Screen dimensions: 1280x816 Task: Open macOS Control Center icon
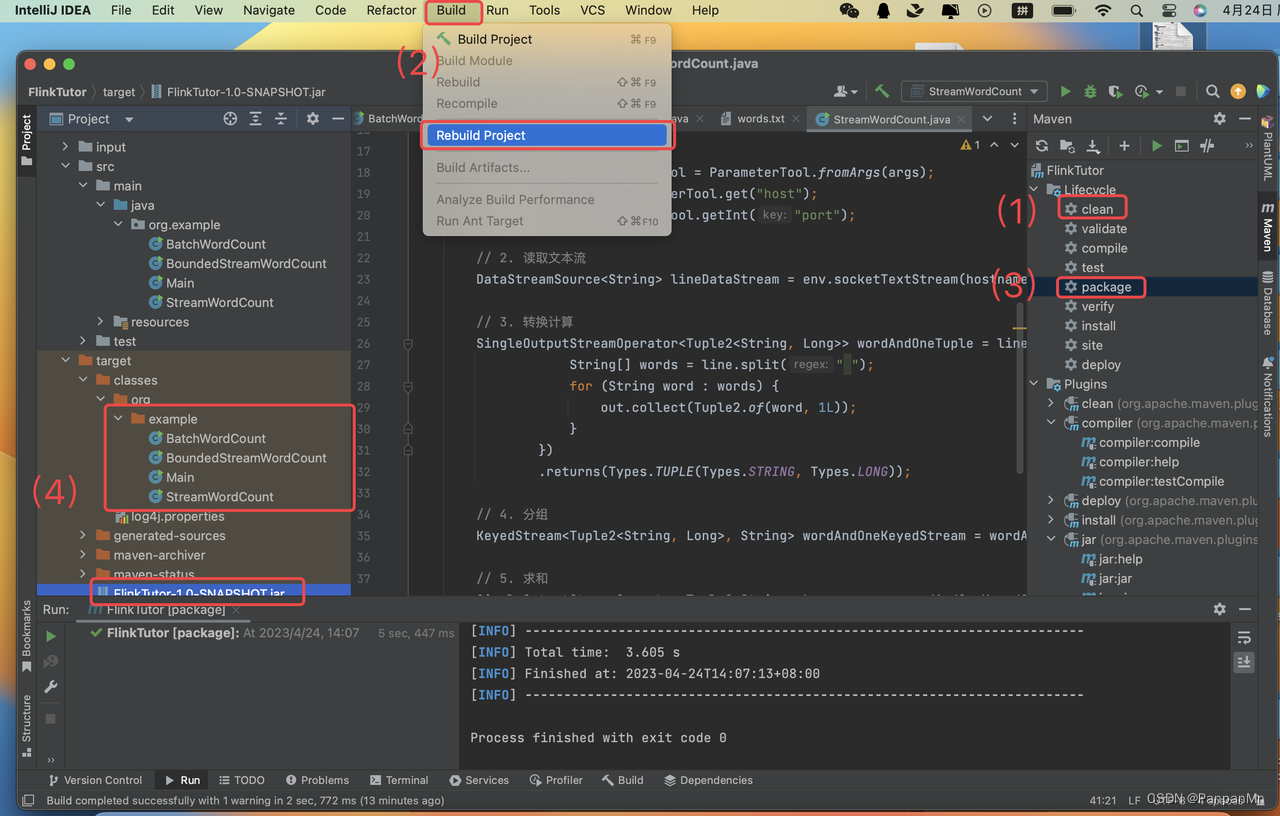pos(1169,10)
